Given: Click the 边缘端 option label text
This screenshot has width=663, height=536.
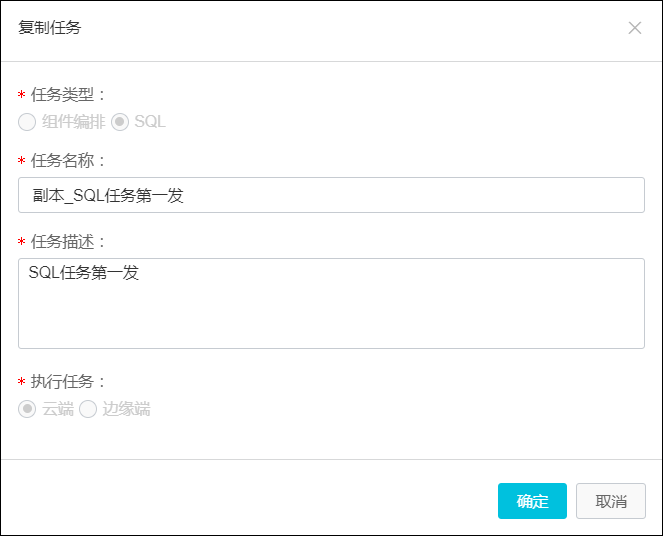Looking at the screenshot, I should (x=126, y=409).
